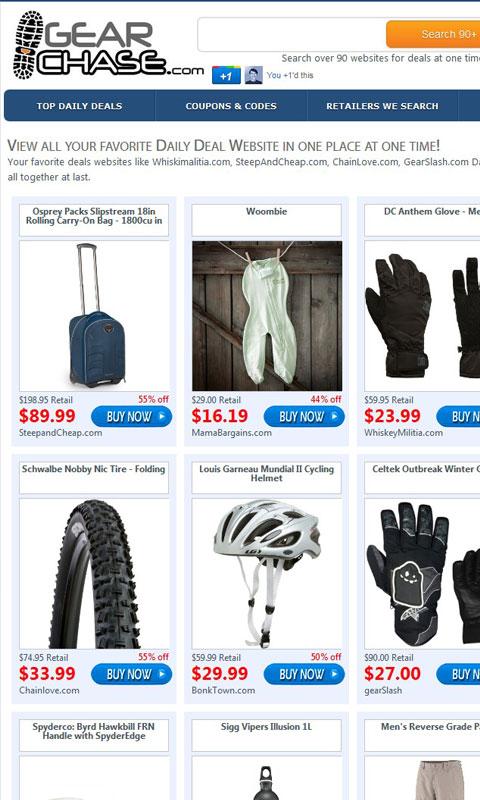View the Schwalbe tire product image
480x800 pixels.
pyautogui.click(x=94, y=574)
